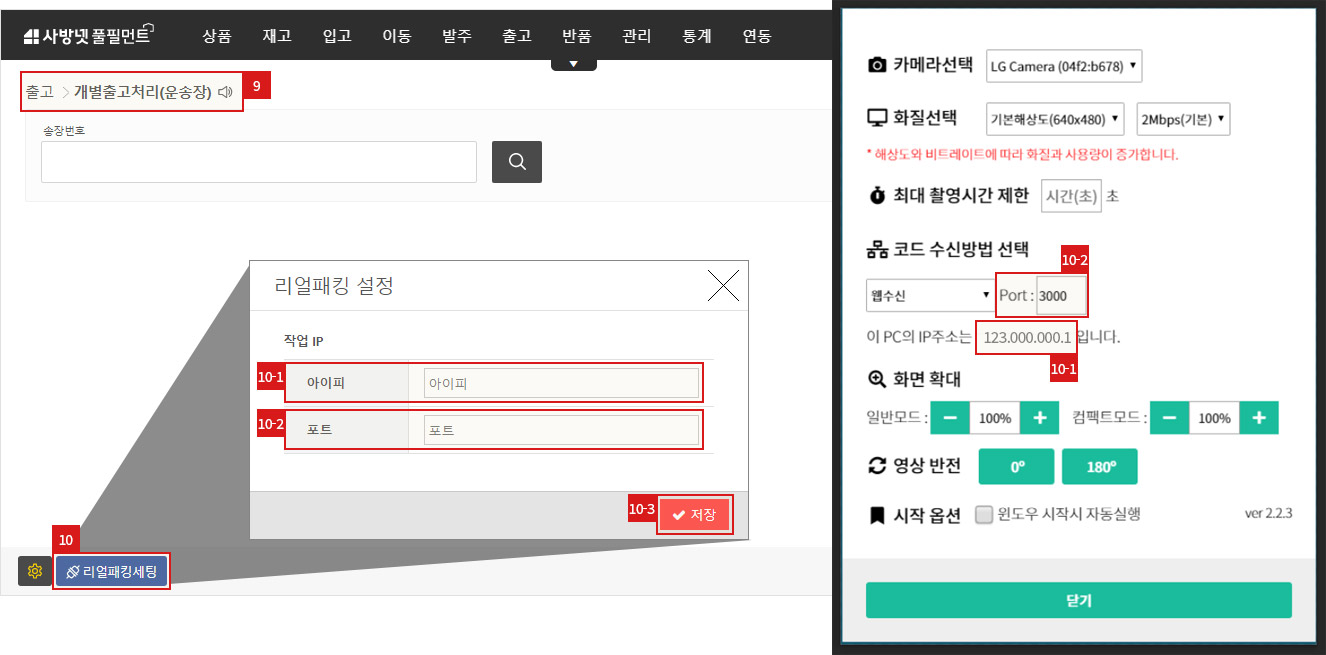The width and height of the screenshot is (1326, 655).
Task: Open the 웹수신 reception method dropdown
Action: point(930,295)
